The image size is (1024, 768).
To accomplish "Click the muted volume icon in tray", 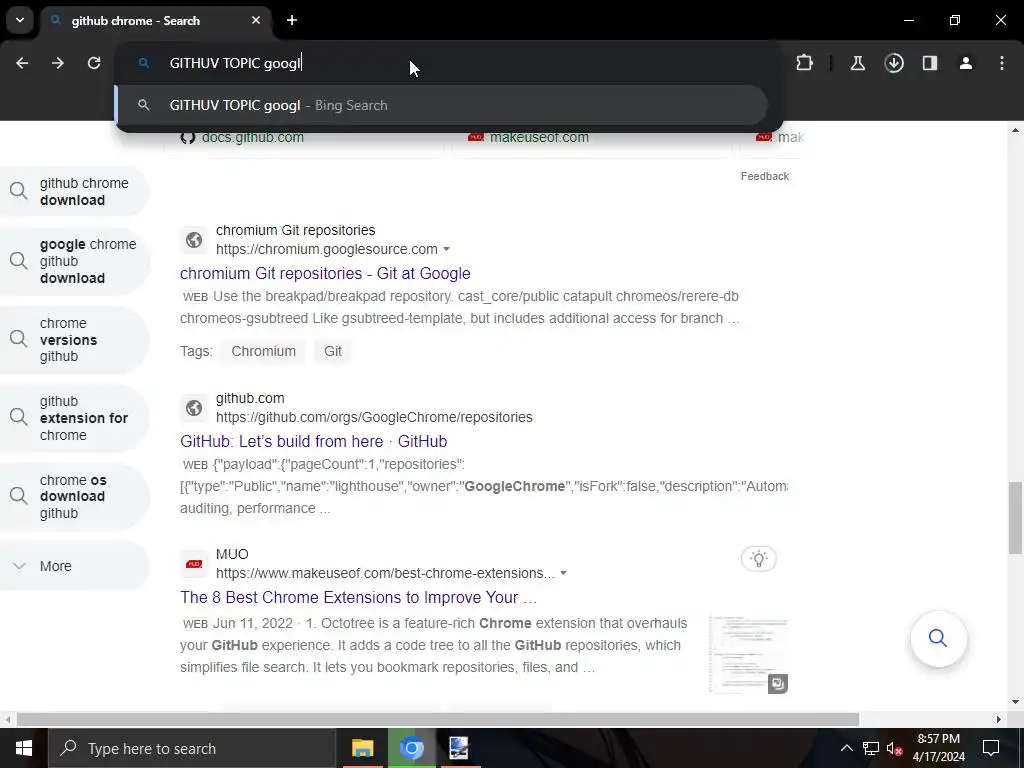I will click(894, 748).
